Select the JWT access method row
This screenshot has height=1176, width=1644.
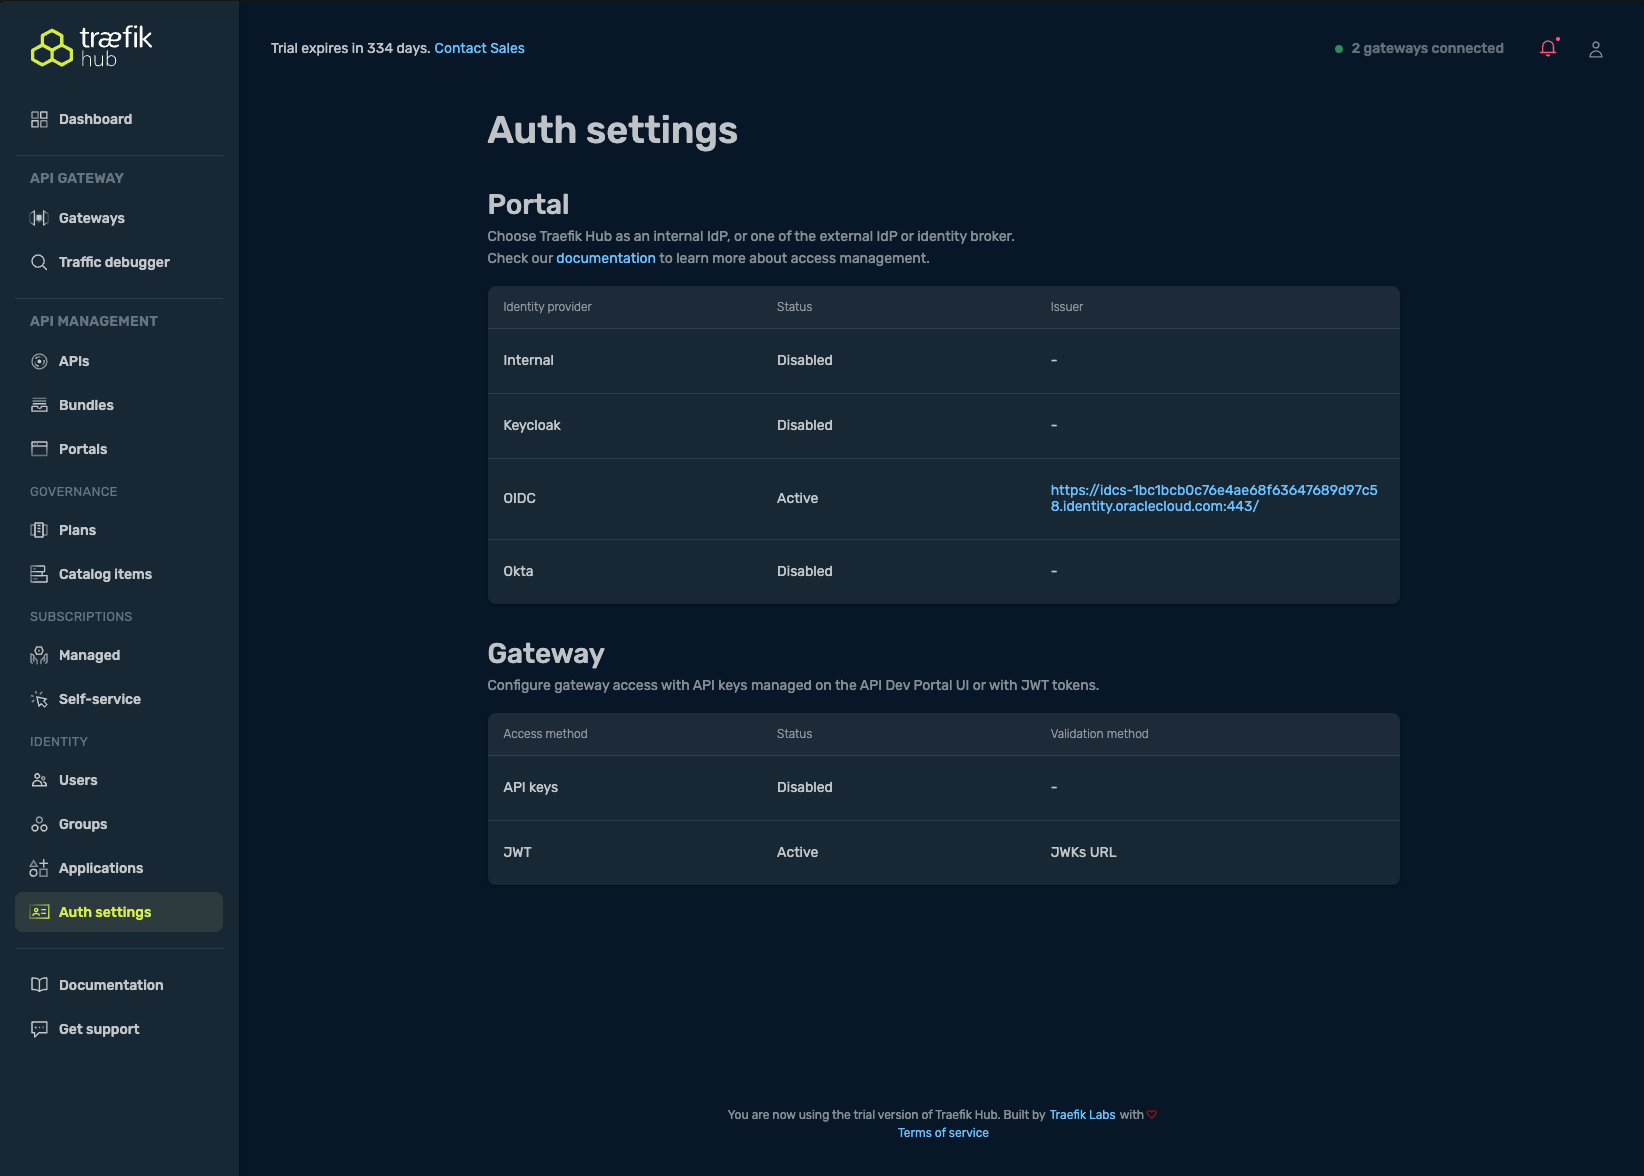943,852
